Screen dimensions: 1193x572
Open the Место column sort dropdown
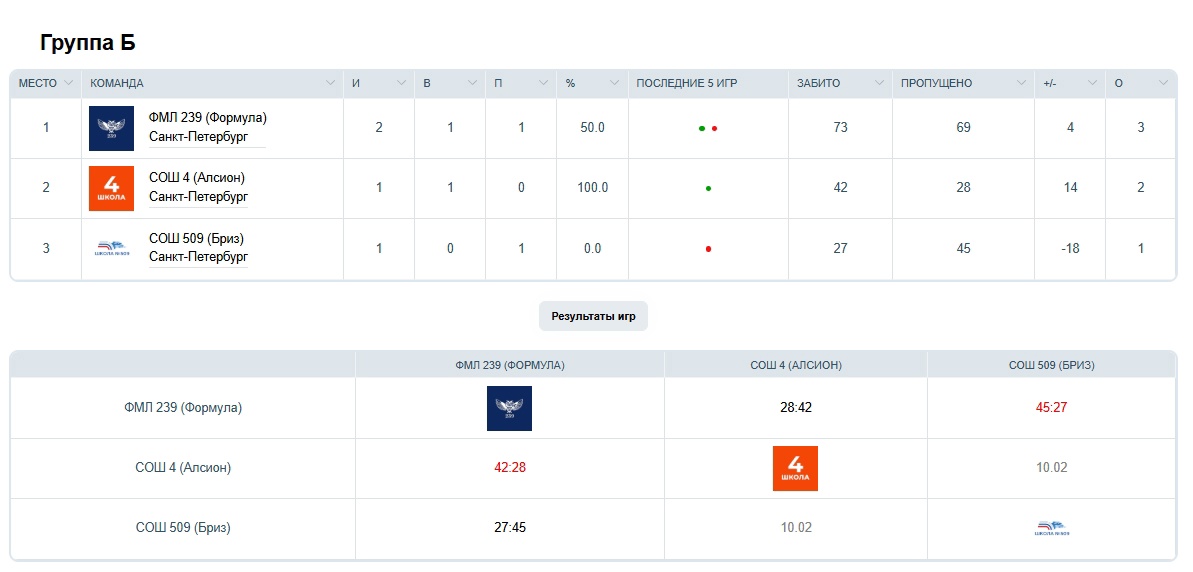point(69,83)
